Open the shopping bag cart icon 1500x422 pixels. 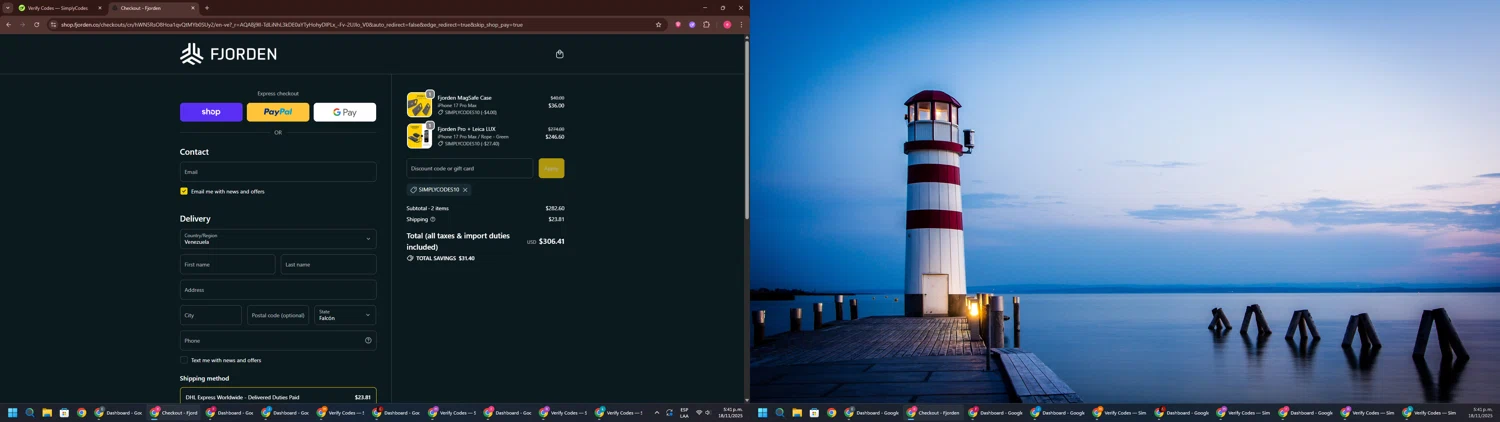(x=559, y=54)
